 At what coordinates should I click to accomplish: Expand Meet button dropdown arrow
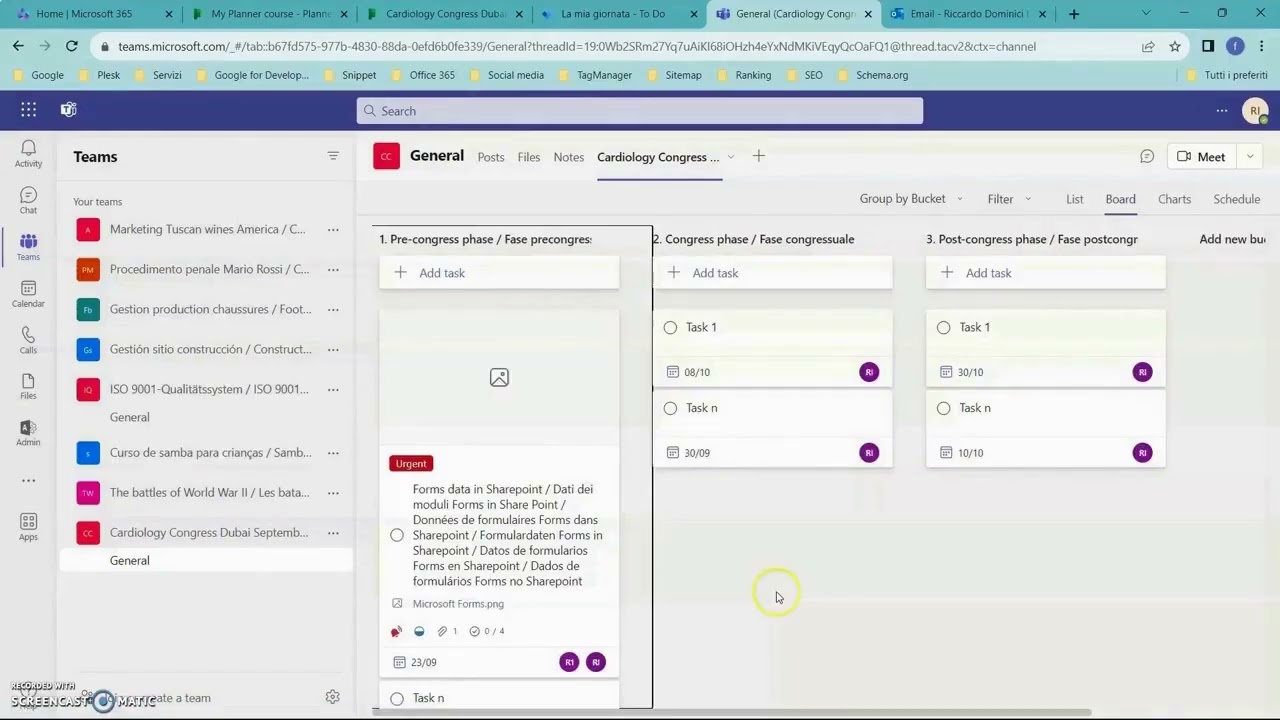1250,156
